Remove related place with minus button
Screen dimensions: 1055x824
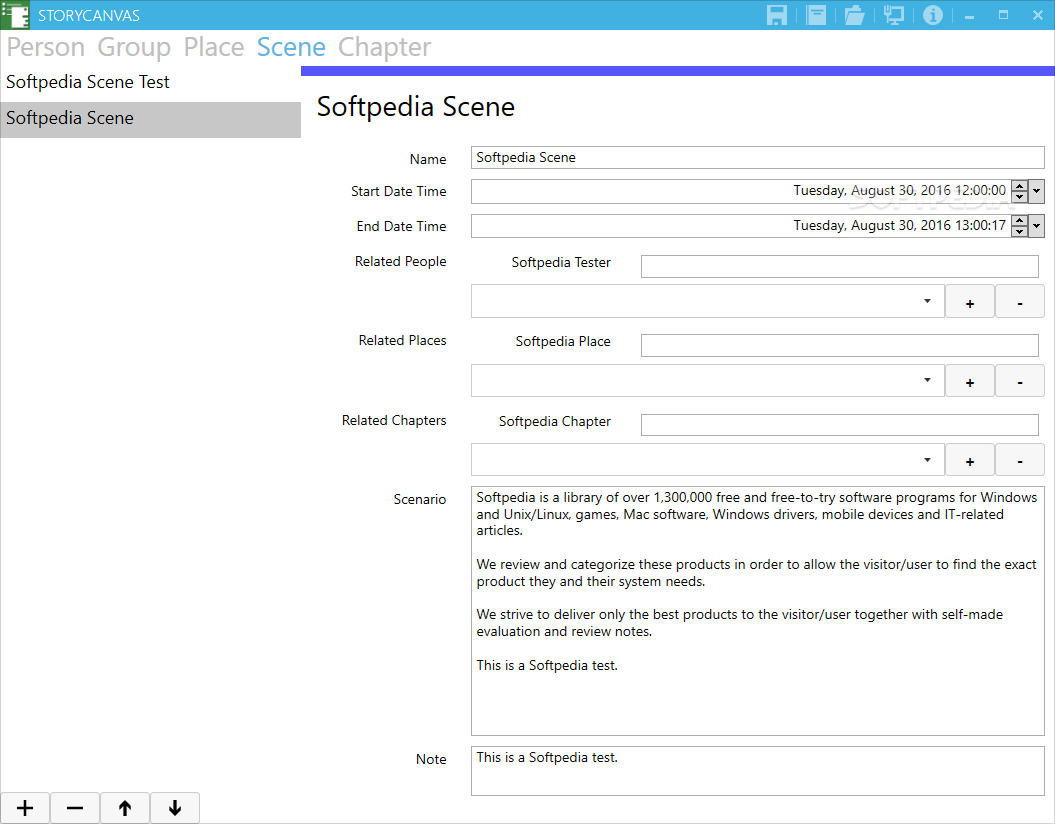[x=1020, y=381]
